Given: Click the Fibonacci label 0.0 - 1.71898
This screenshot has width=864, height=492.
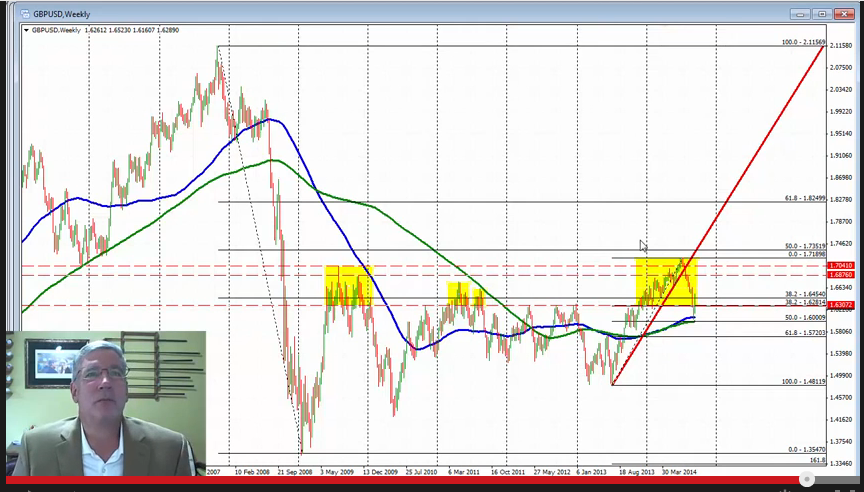Looking at the screenshot, I should [807, 254].
